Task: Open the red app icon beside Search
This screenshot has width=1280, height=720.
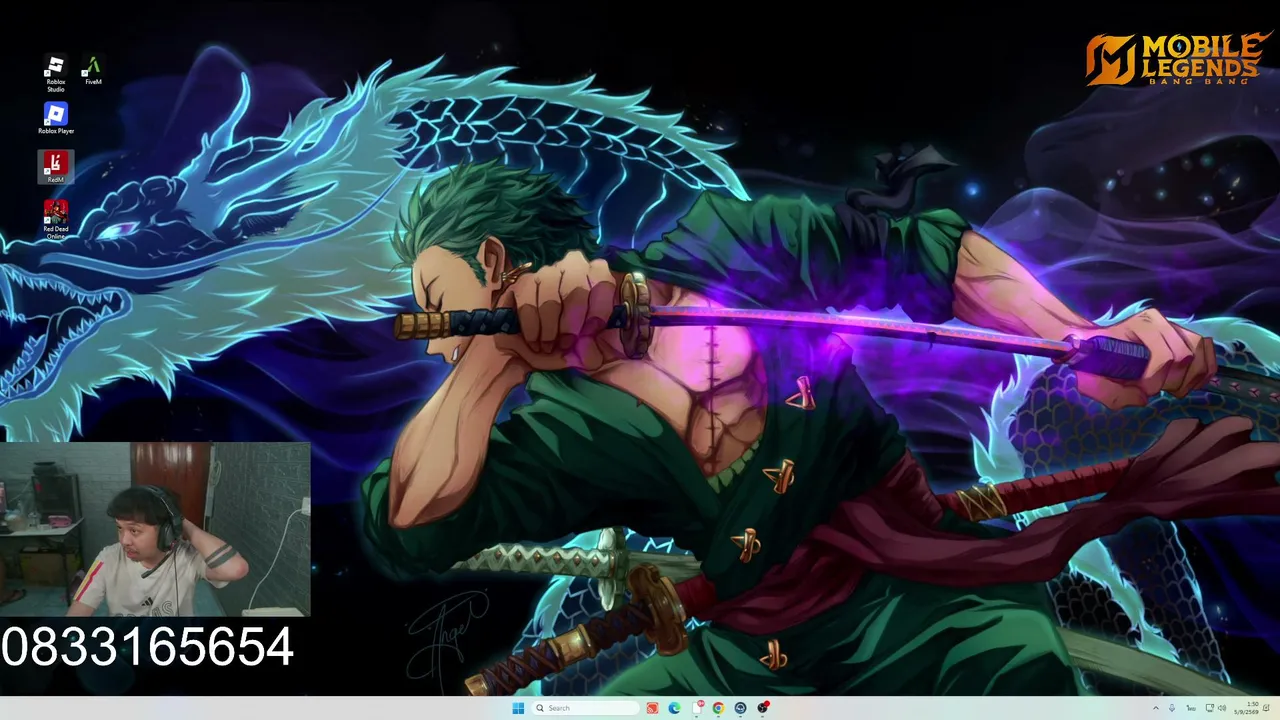Action: coord(652,708)
